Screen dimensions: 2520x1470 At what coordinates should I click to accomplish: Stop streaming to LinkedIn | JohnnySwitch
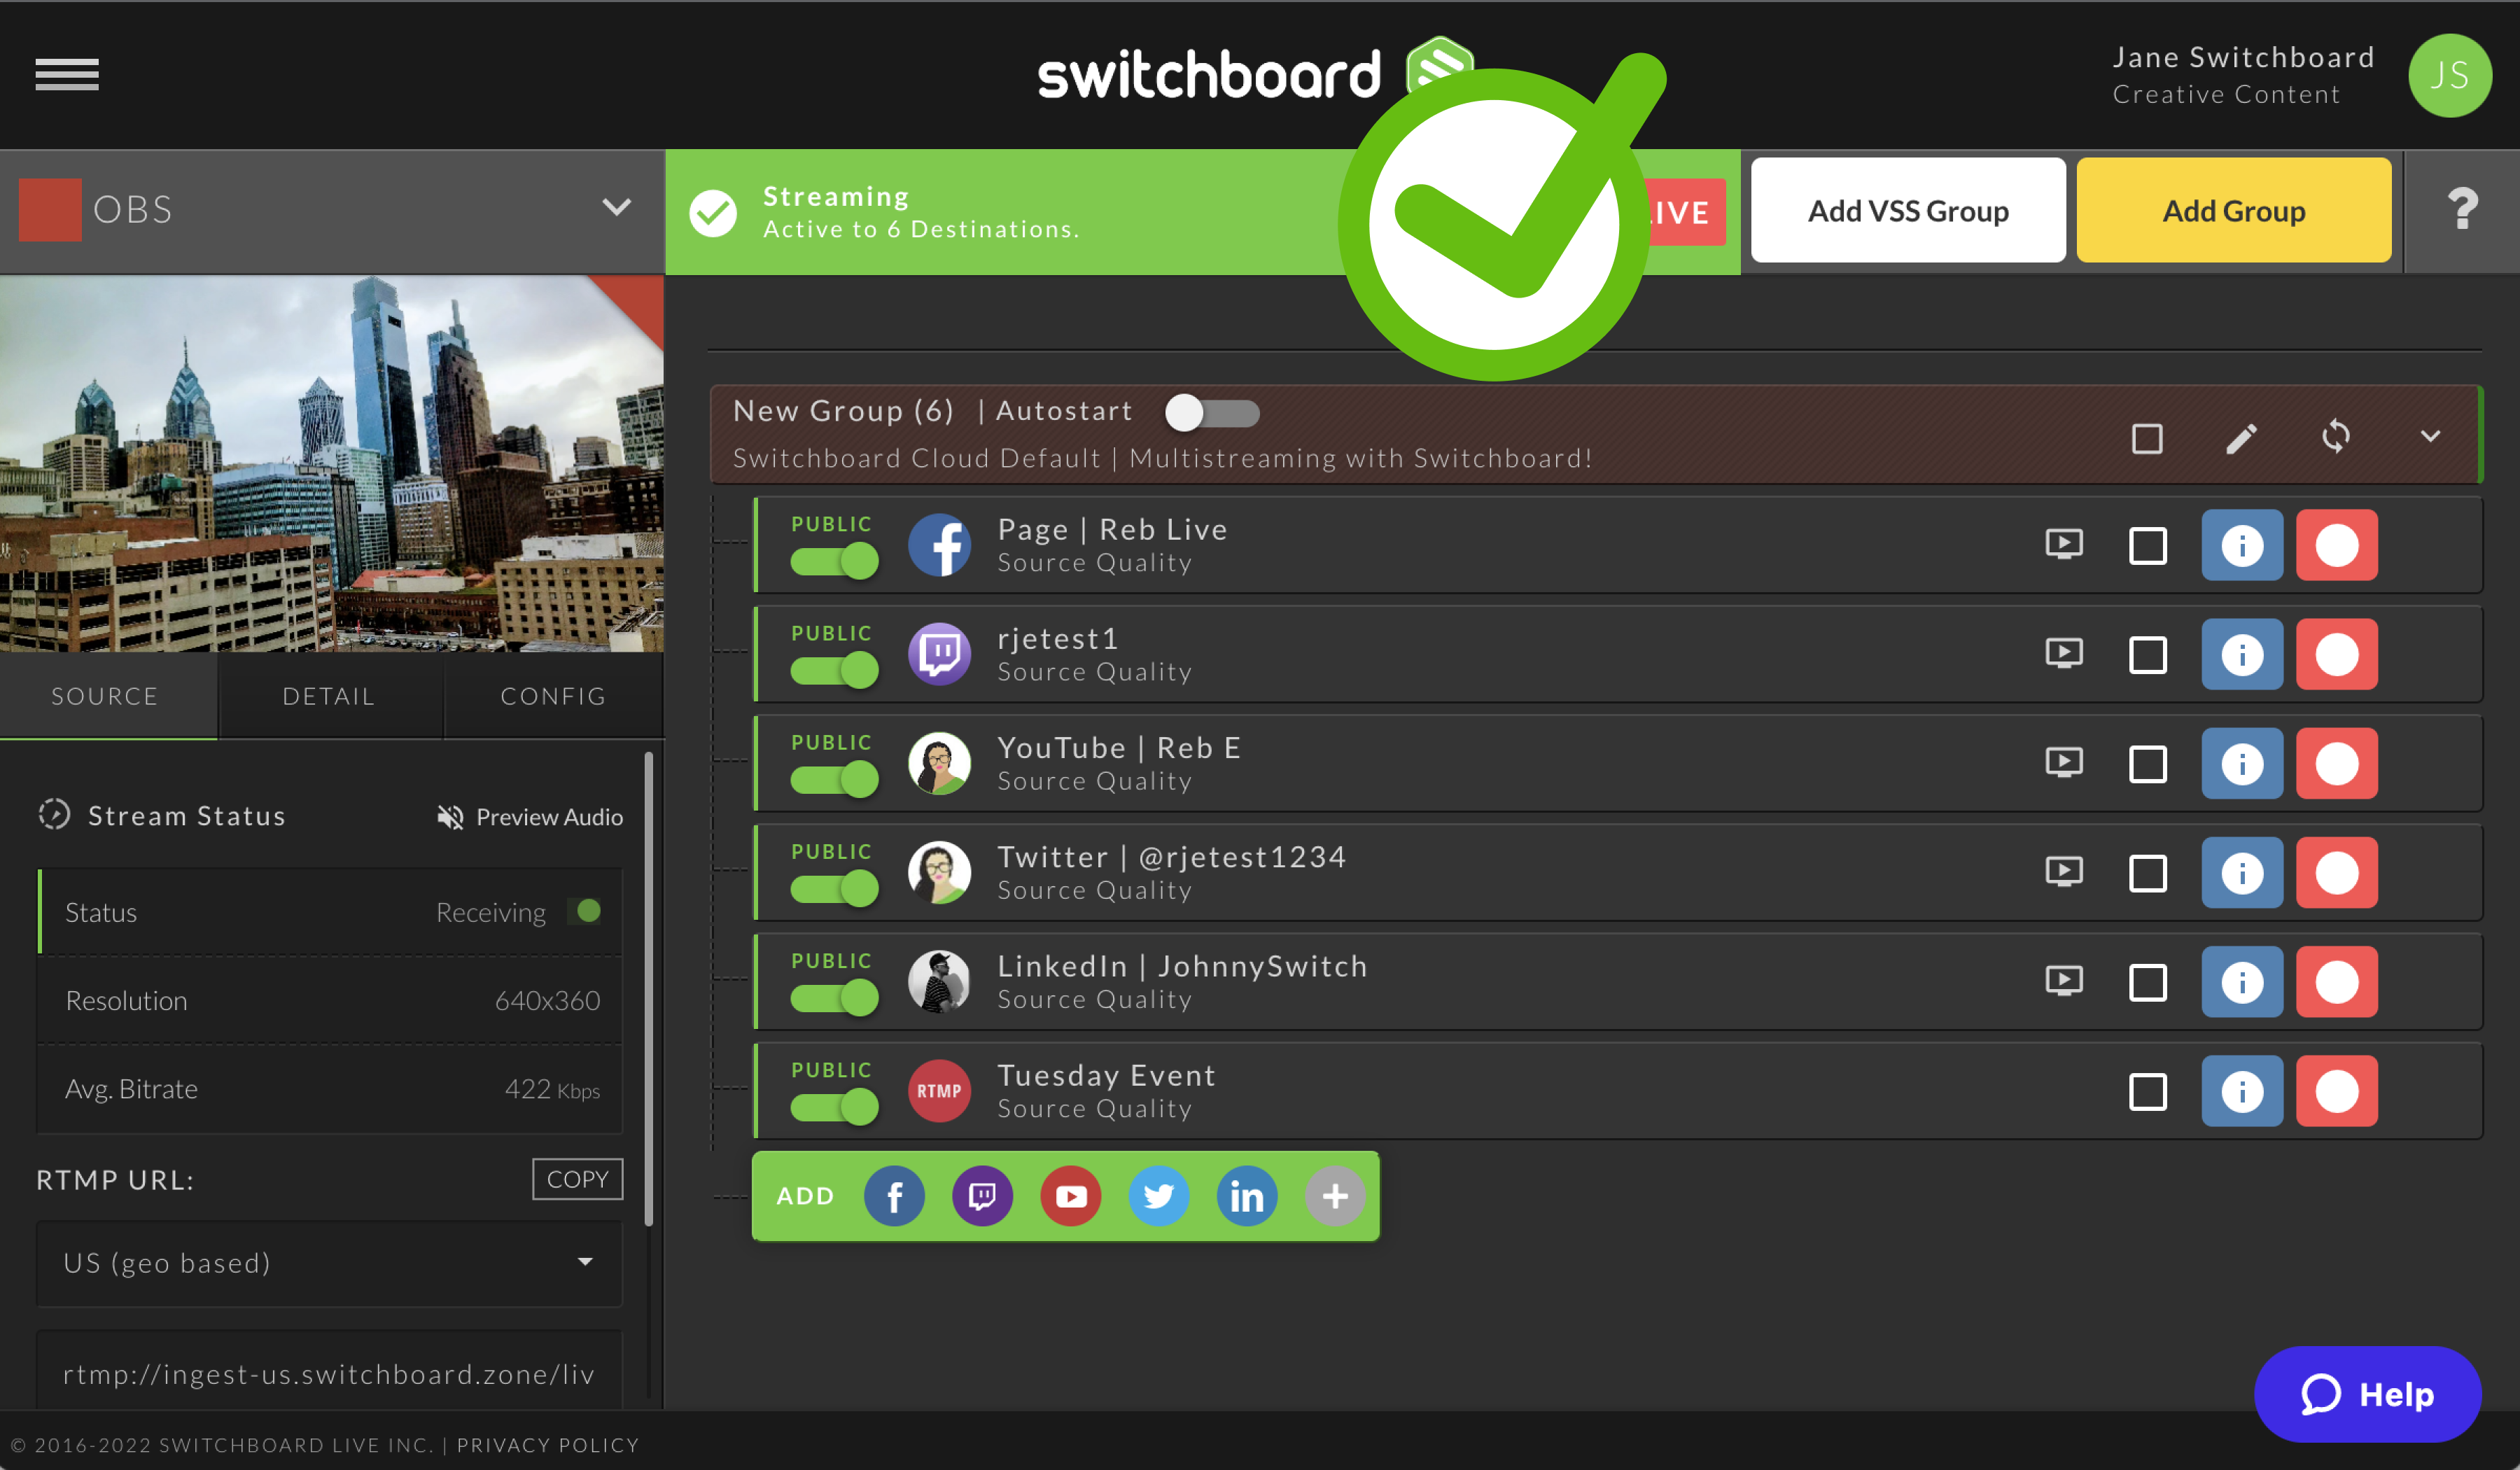pyautogui.click(x=2336, y=981)
